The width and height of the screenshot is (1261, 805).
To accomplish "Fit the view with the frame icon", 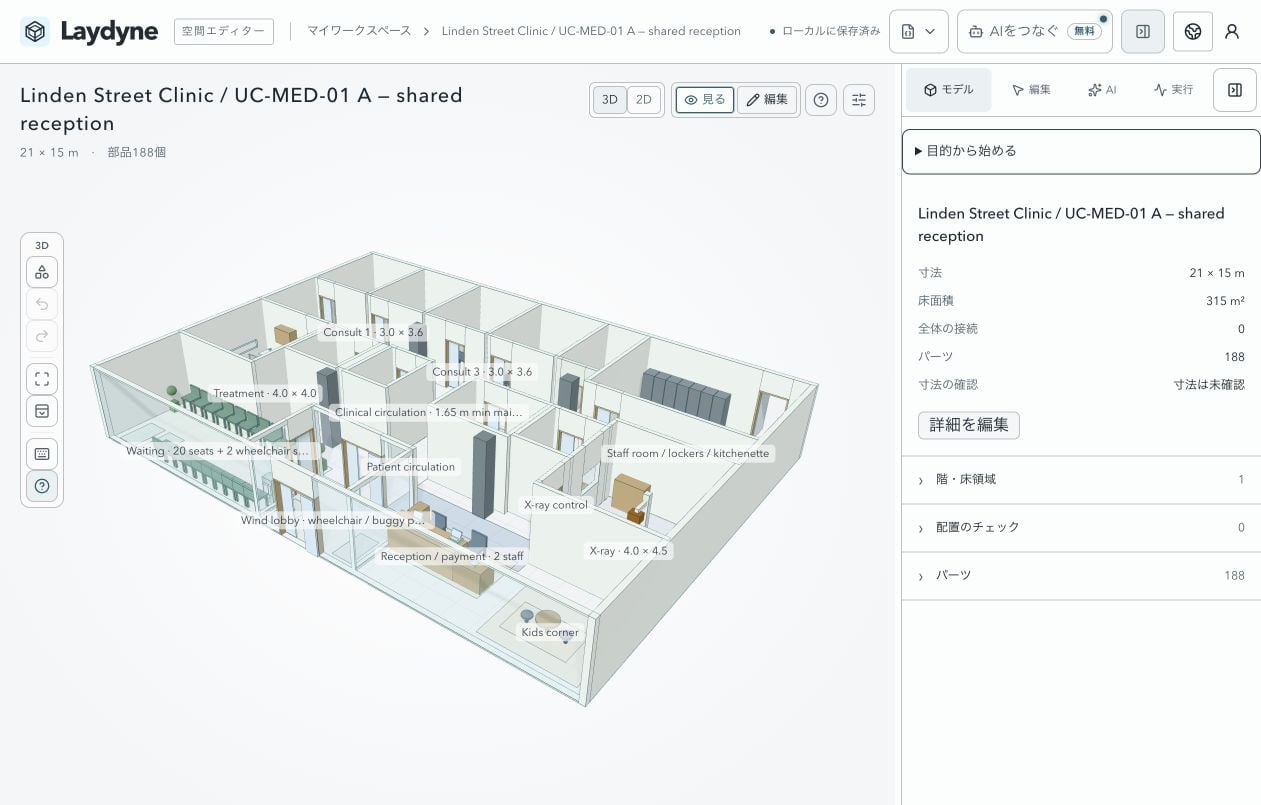I will pyautogui.click(x=42, y=379).
